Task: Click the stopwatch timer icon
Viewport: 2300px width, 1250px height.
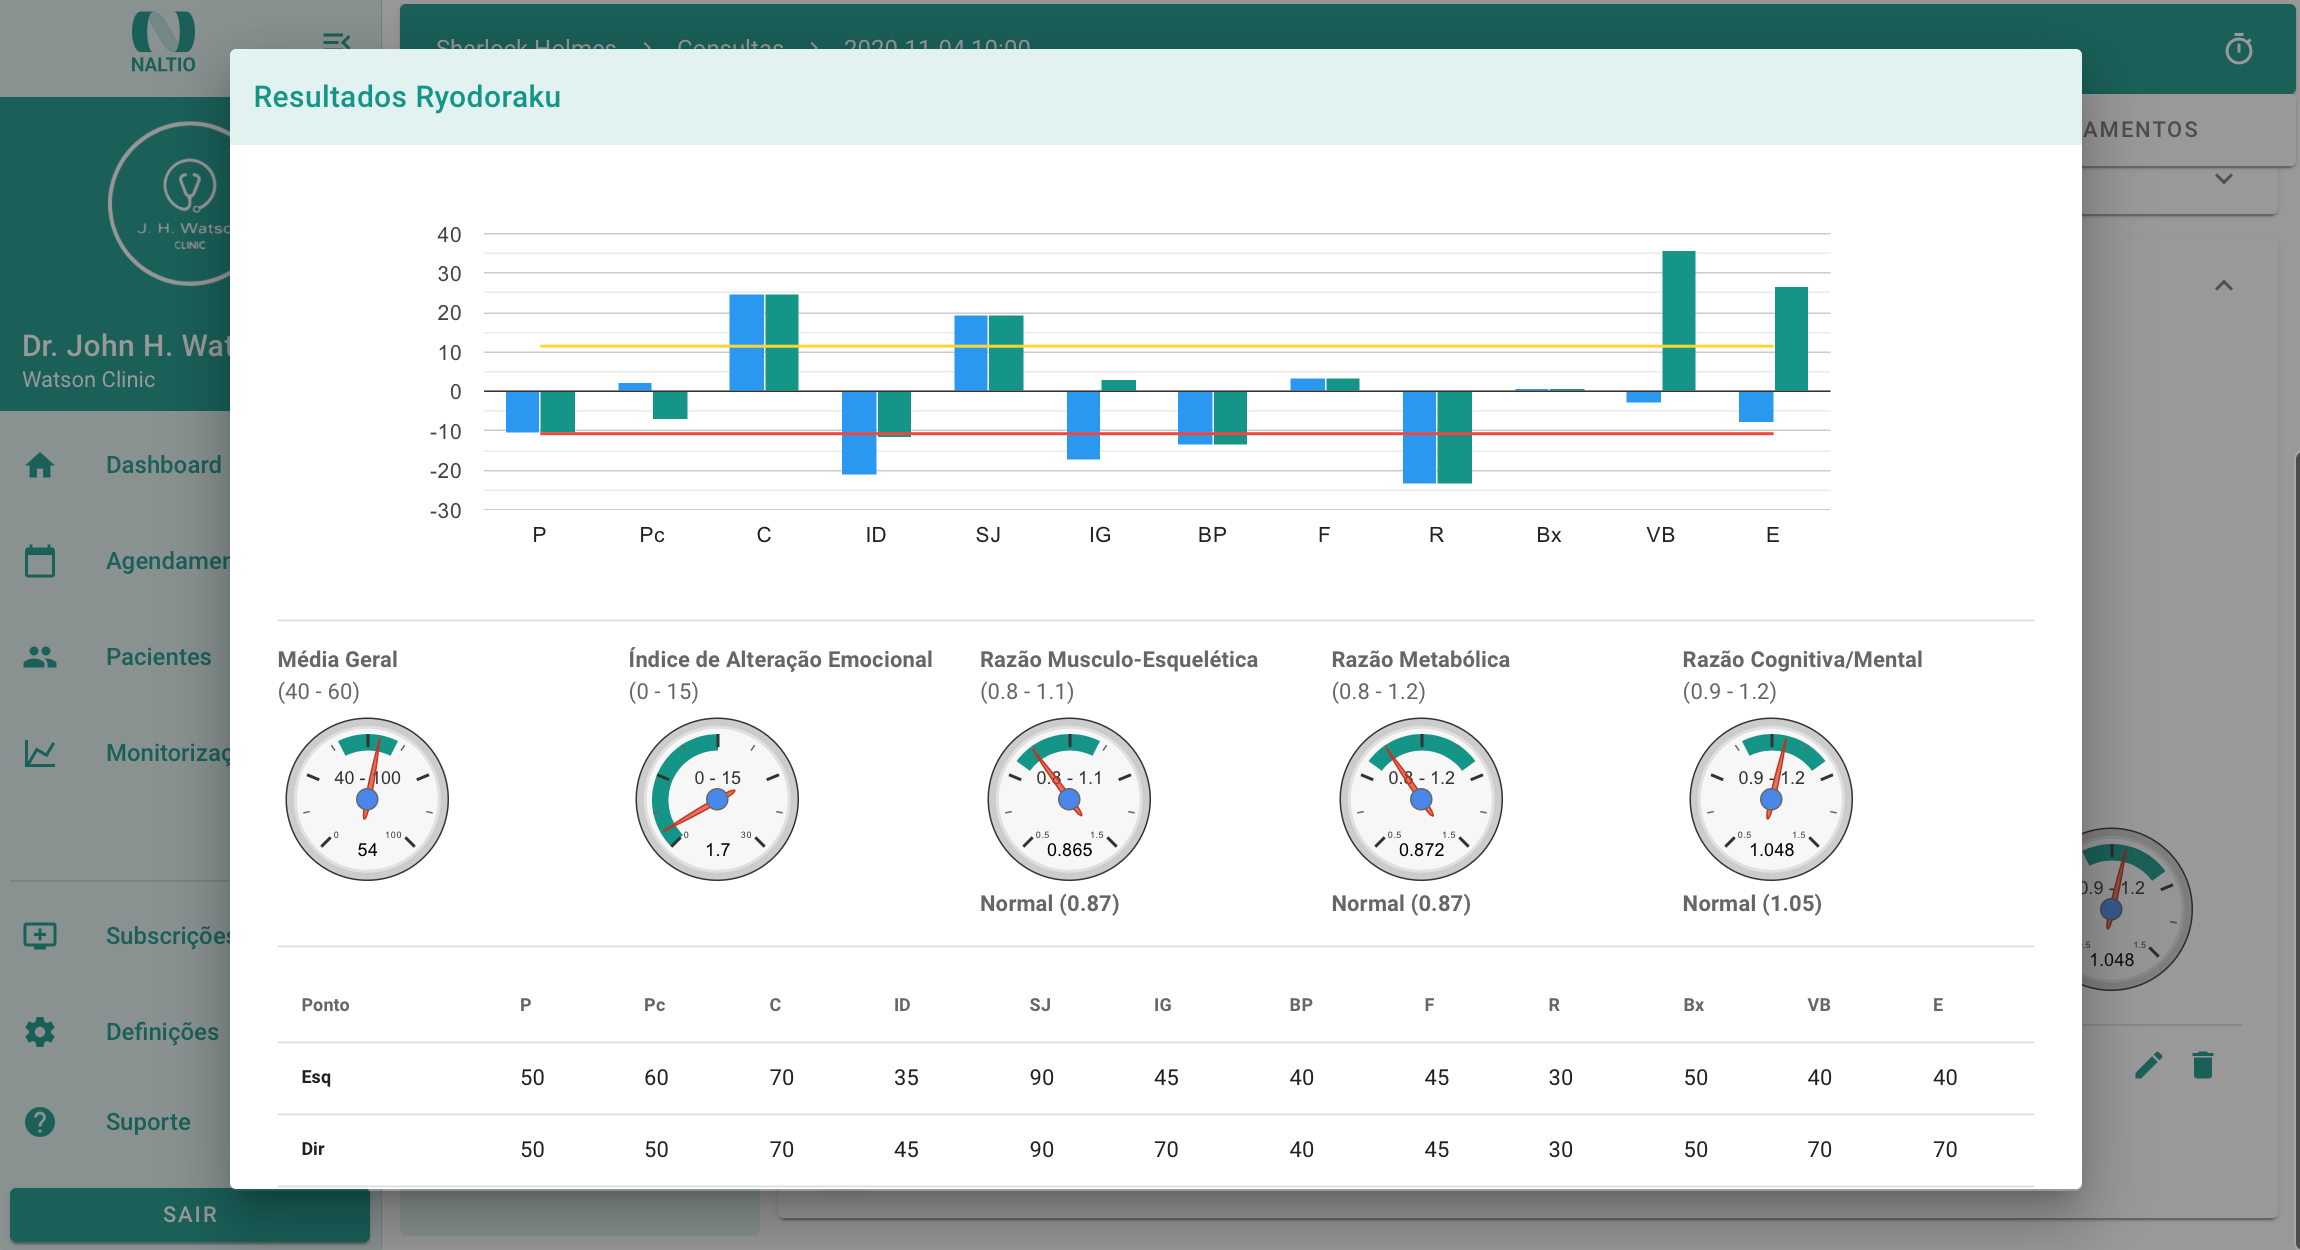Action: tap(2238, 48)
